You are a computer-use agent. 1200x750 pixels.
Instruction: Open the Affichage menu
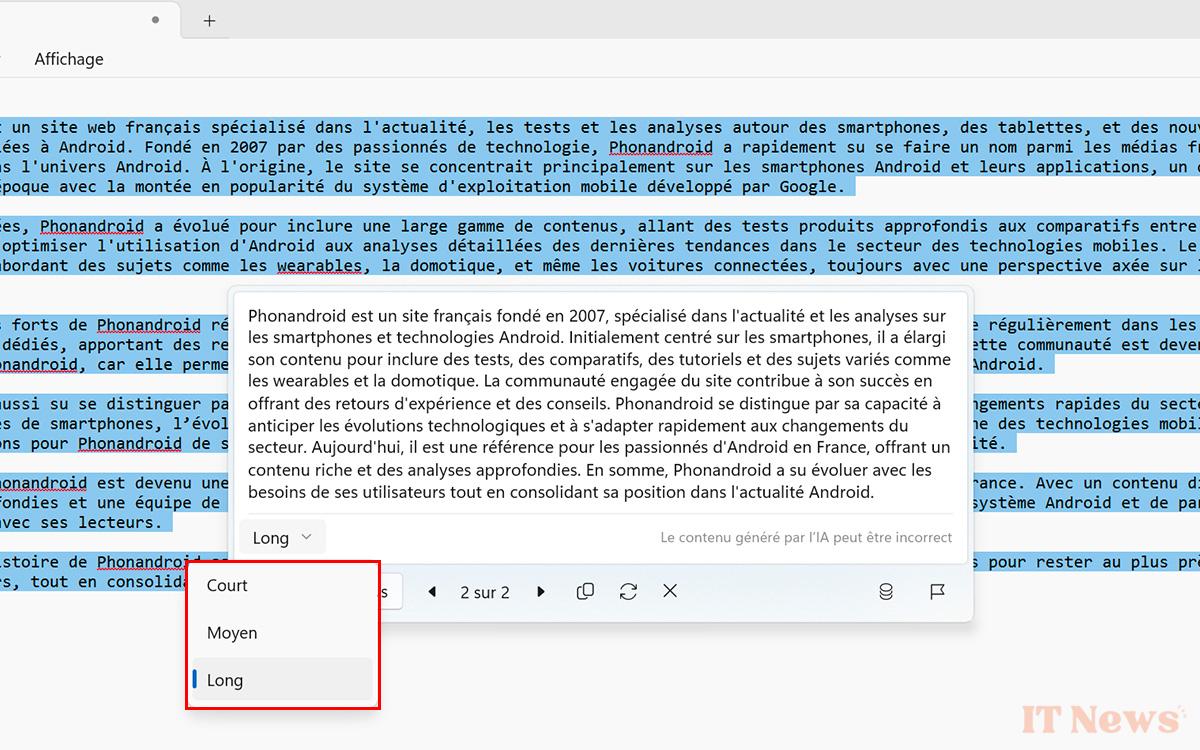tap(69, 59)
